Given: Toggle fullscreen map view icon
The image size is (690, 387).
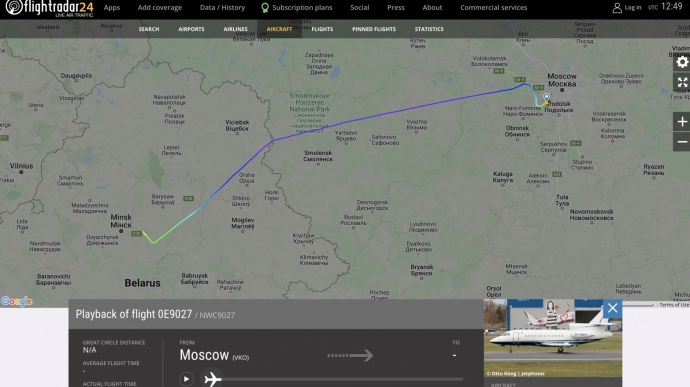Looking at the screenshot, I should (682, 82).
